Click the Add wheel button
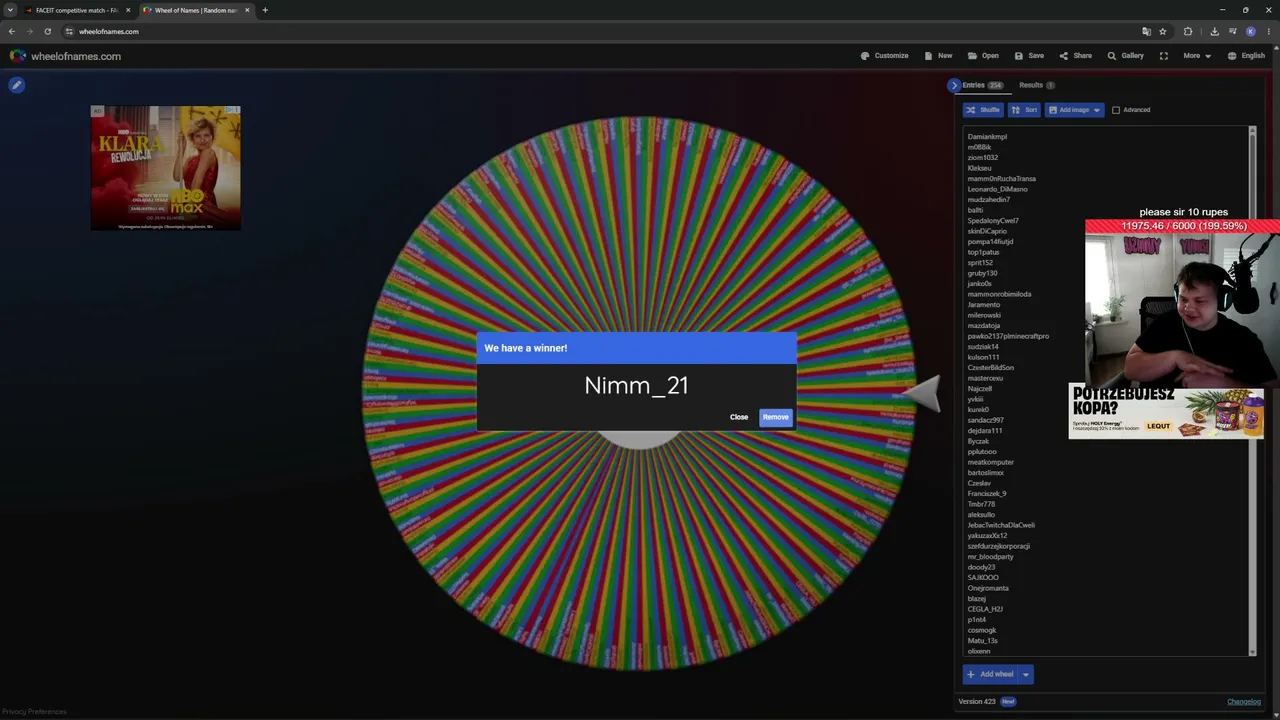The width and height of the screenshot is (1280, 720). pyautogui.click(x=990, y=674)
